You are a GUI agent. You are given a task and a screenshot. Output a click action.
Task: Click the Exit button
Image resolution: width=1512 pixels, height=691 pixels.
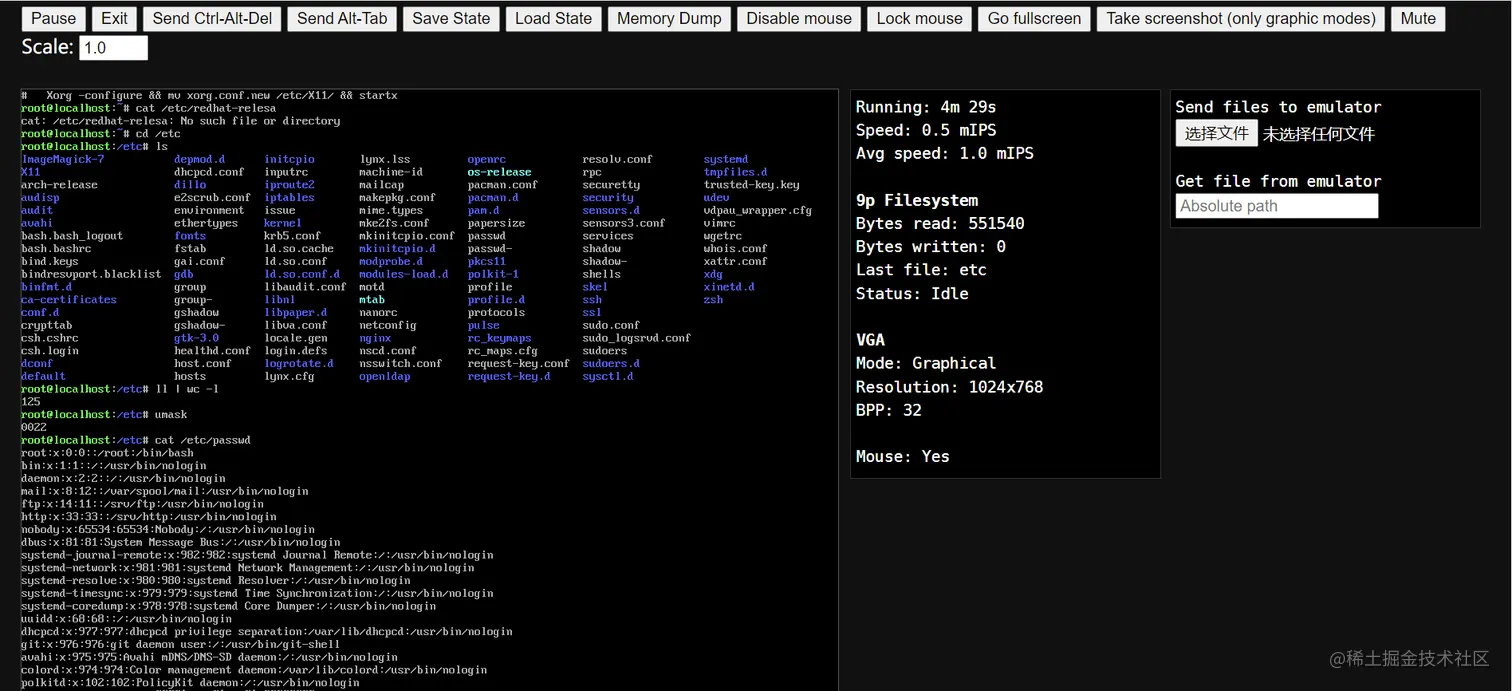click(x=115, y=18)
